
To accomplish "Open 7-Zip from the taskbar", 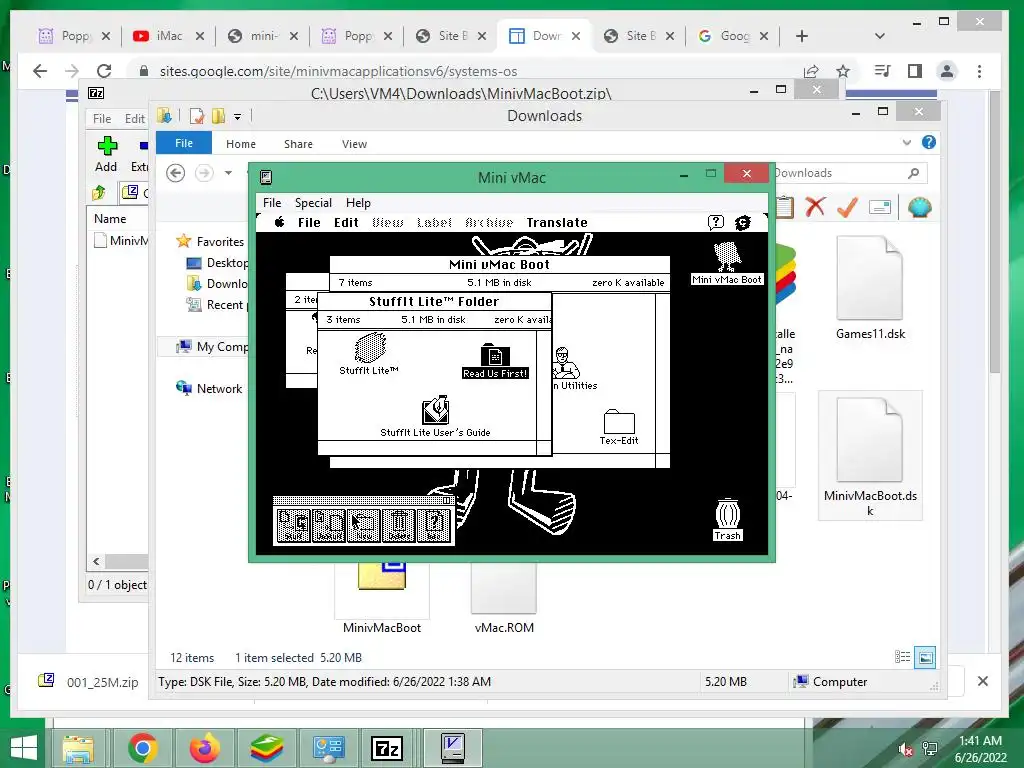I will (x=387, y=748).
